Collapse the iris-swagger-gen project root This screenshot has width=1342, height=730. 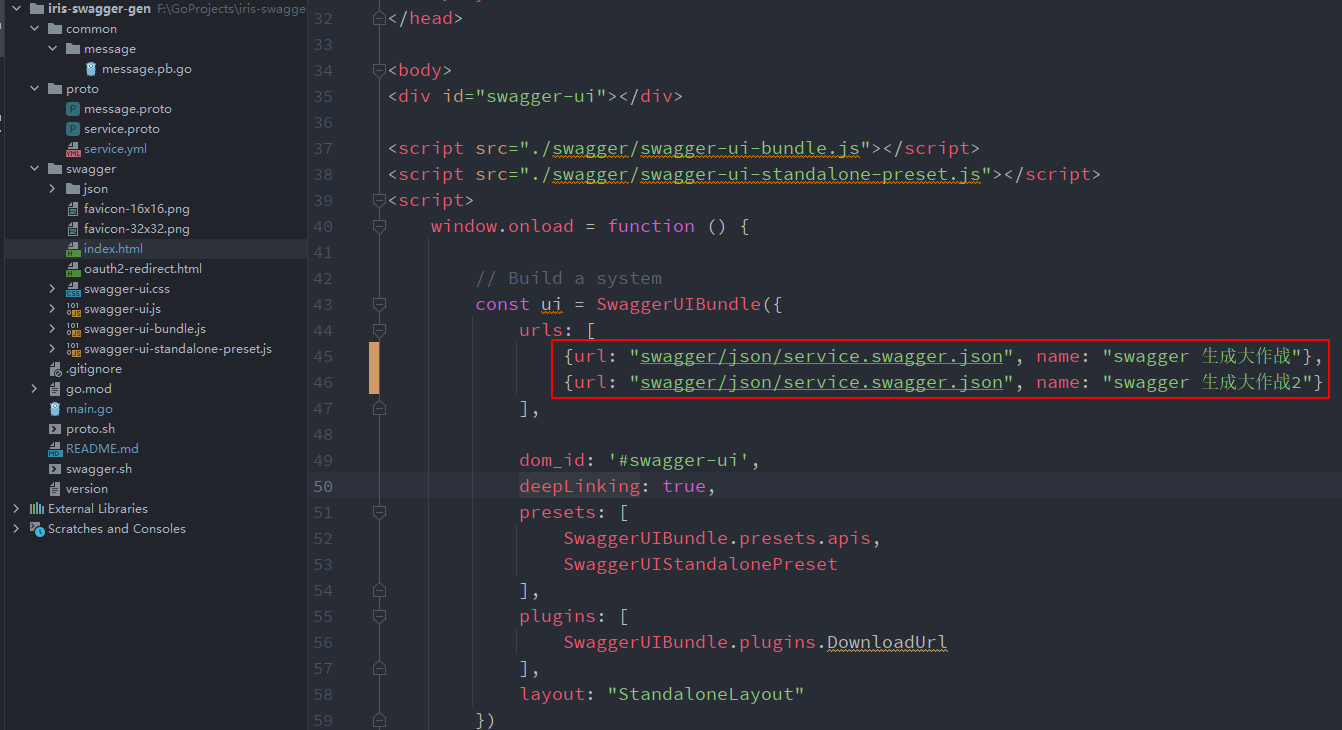(16, 9)
